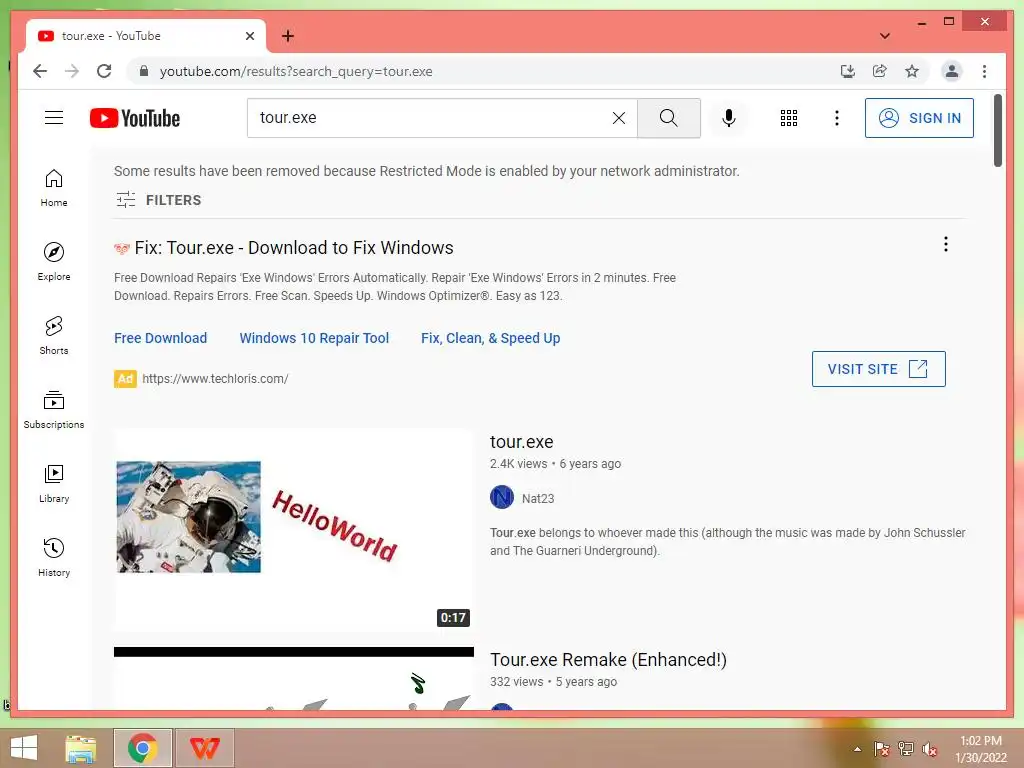Click Windows 10 Repair Tool link
This screenshot has width=1024, height=768.
coord(314,338)
